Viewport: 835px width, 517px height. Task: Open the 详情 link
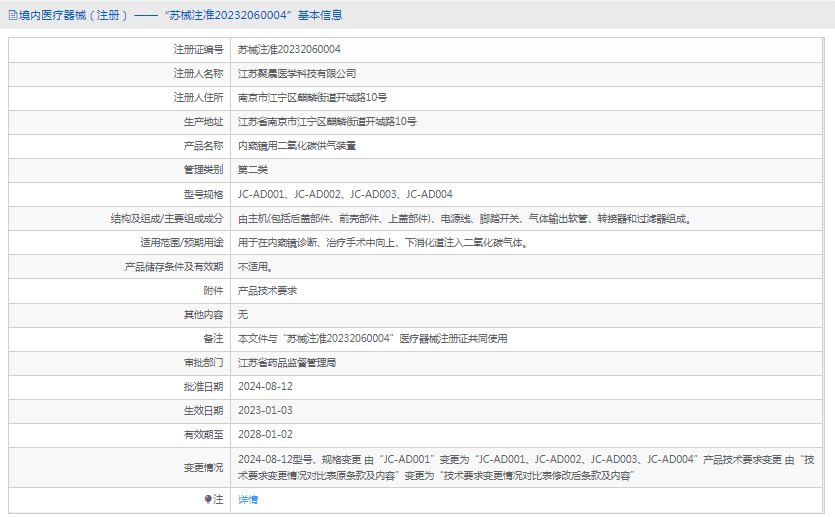coord(248,499)
